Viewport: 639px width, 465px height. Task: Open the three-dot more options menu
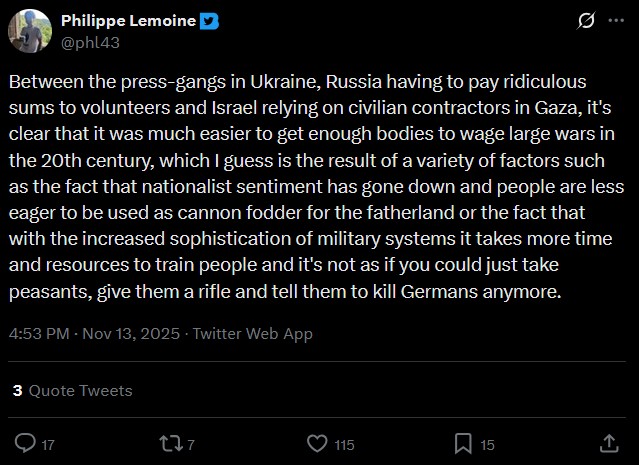616,20
